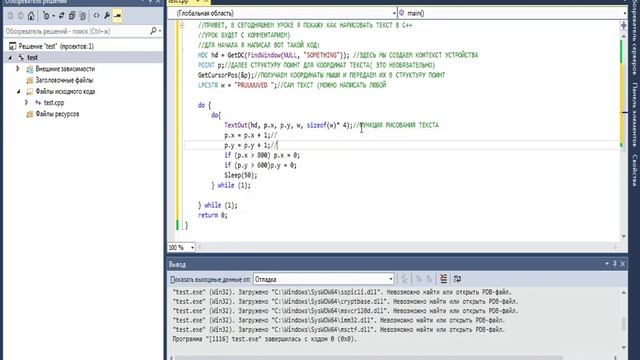Click the return 0; line in code
Screen dimensions: 640x360
coord(213,216)
